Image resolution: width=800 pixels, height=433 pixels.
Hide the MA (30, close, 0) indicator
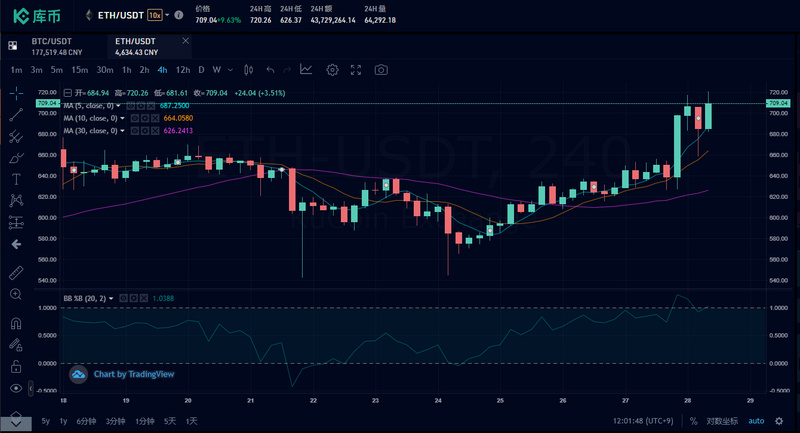[135, 131]
